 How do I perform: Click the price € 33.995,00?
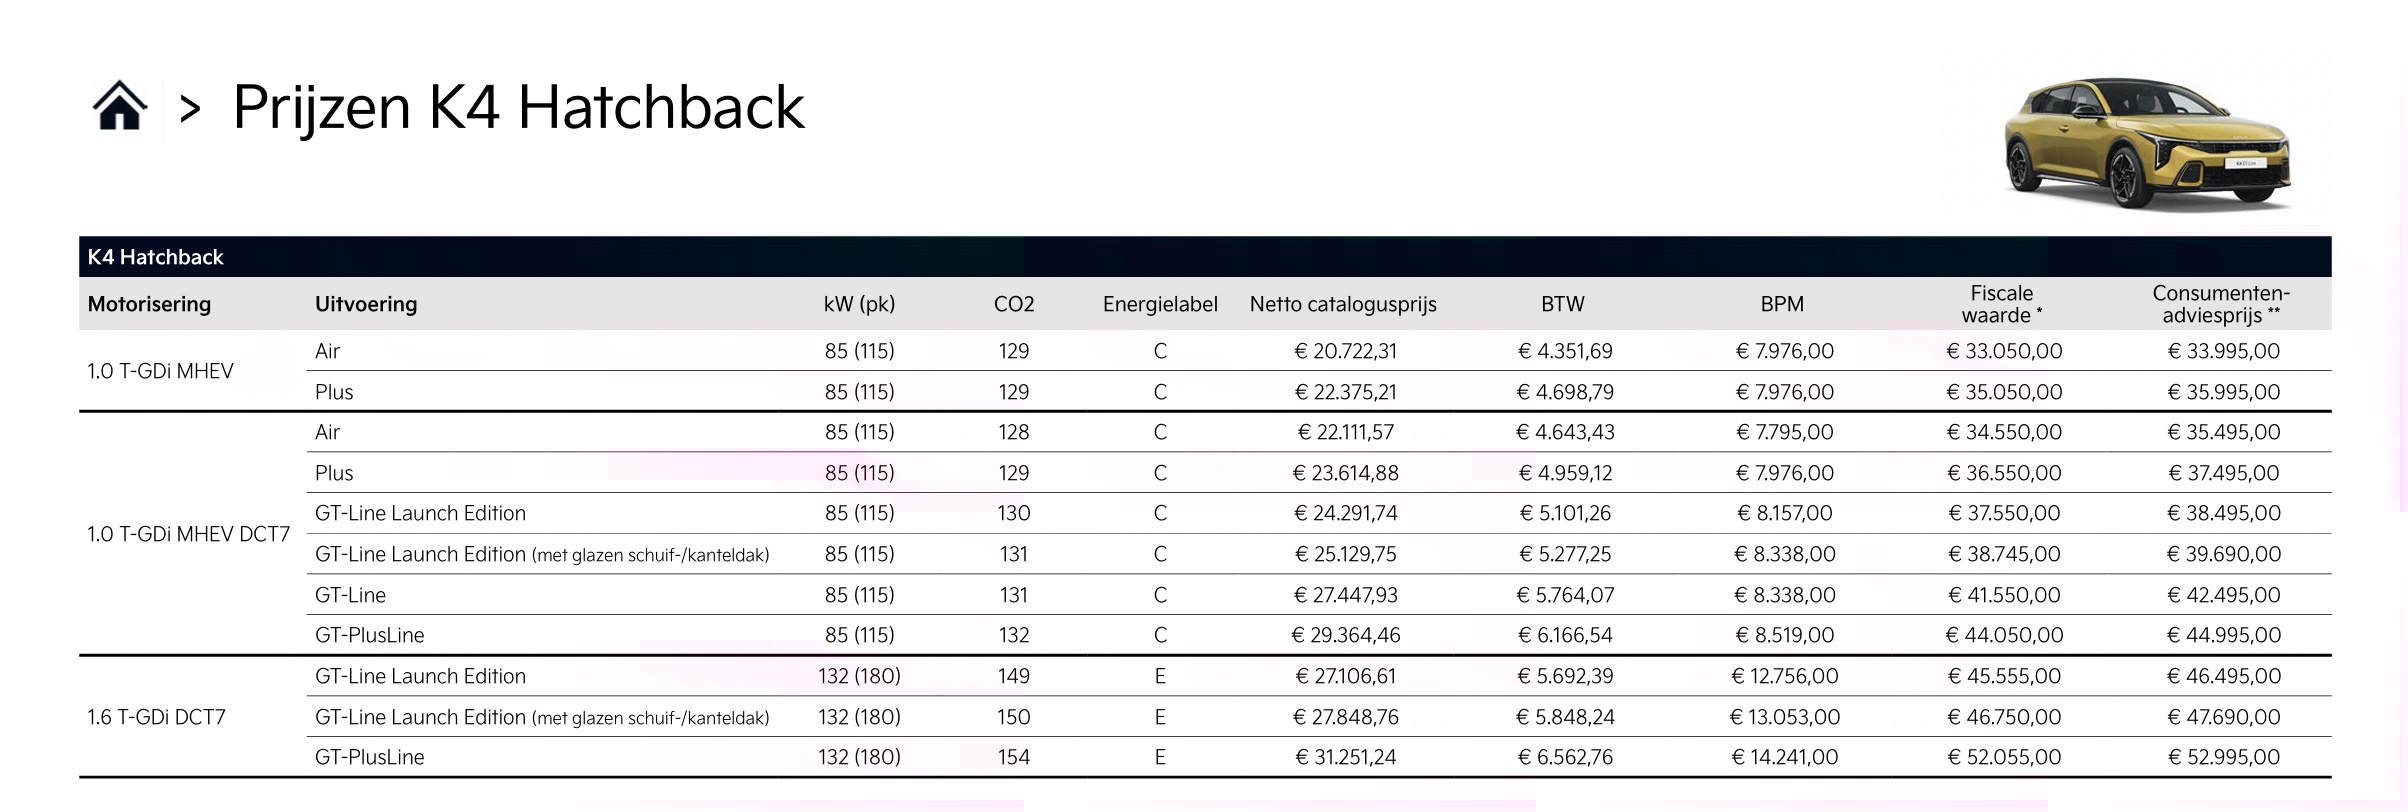pyautogui.click(x=2223, y=351)
